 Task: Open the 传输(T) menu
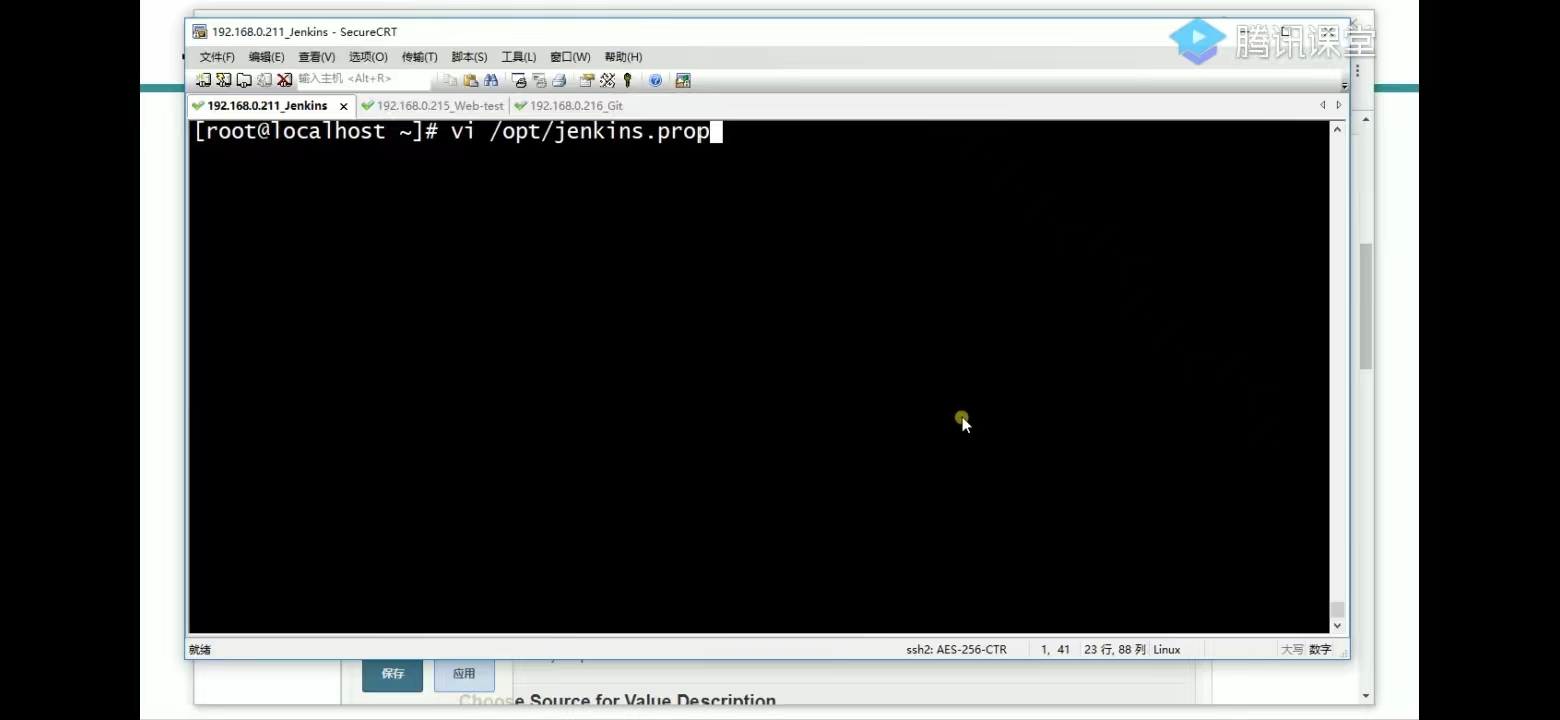(x=419, y=57)
